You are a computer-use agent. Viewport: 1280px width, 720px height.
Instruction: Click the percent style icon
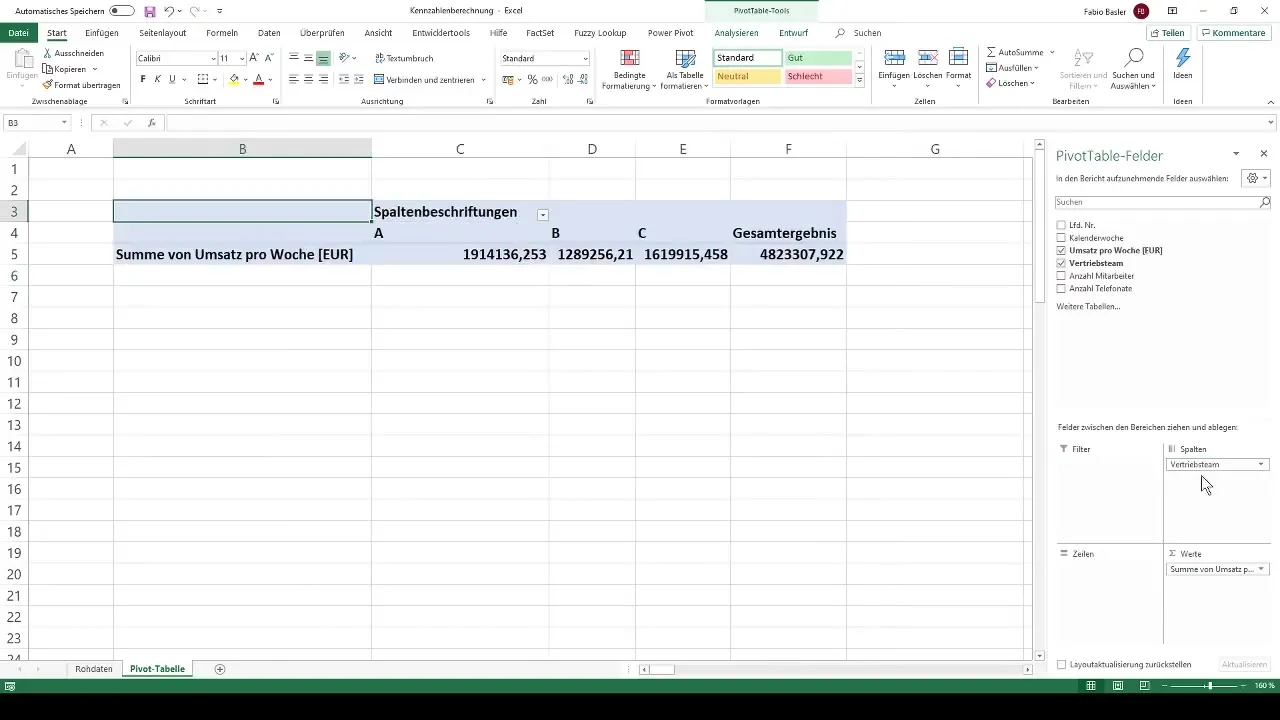pyautogui.click(x=532, y=79)
